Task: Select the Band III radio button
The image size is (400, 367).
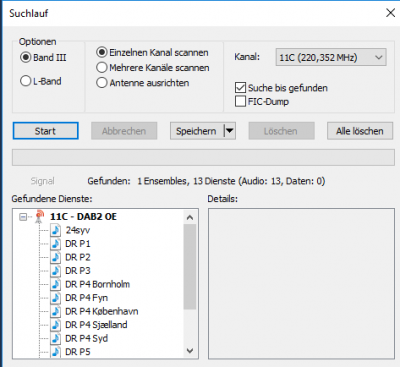Action: (26, 57)
